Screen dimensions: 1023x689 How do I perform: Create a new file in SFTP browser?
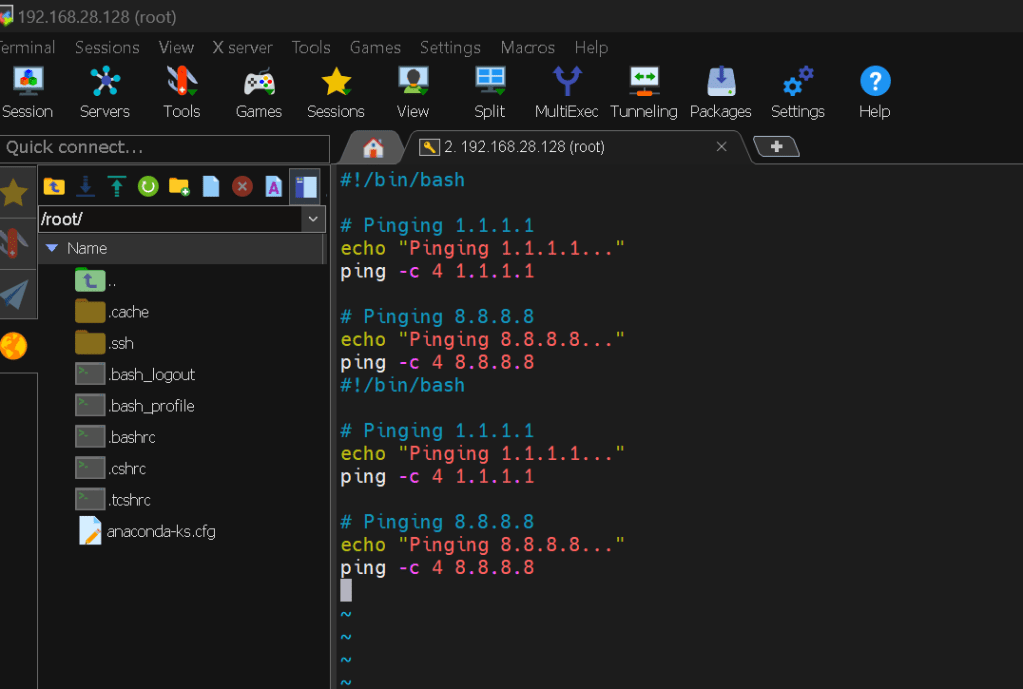(x=211, y=187)
